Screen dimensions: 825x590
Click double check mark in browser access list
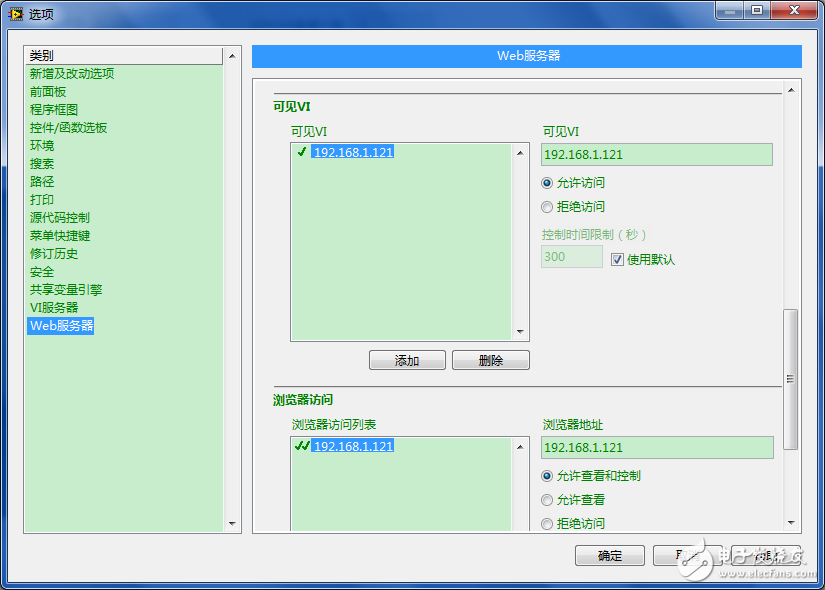click(x=302, y=446)
